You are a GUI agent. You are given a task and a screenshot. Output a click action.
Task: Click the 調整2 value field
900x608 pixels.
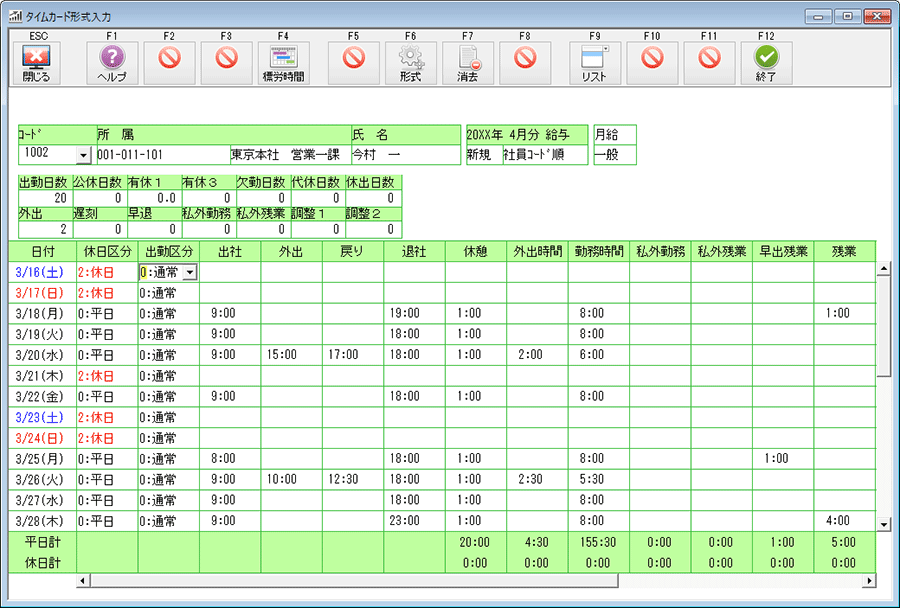tap(373, 230)
